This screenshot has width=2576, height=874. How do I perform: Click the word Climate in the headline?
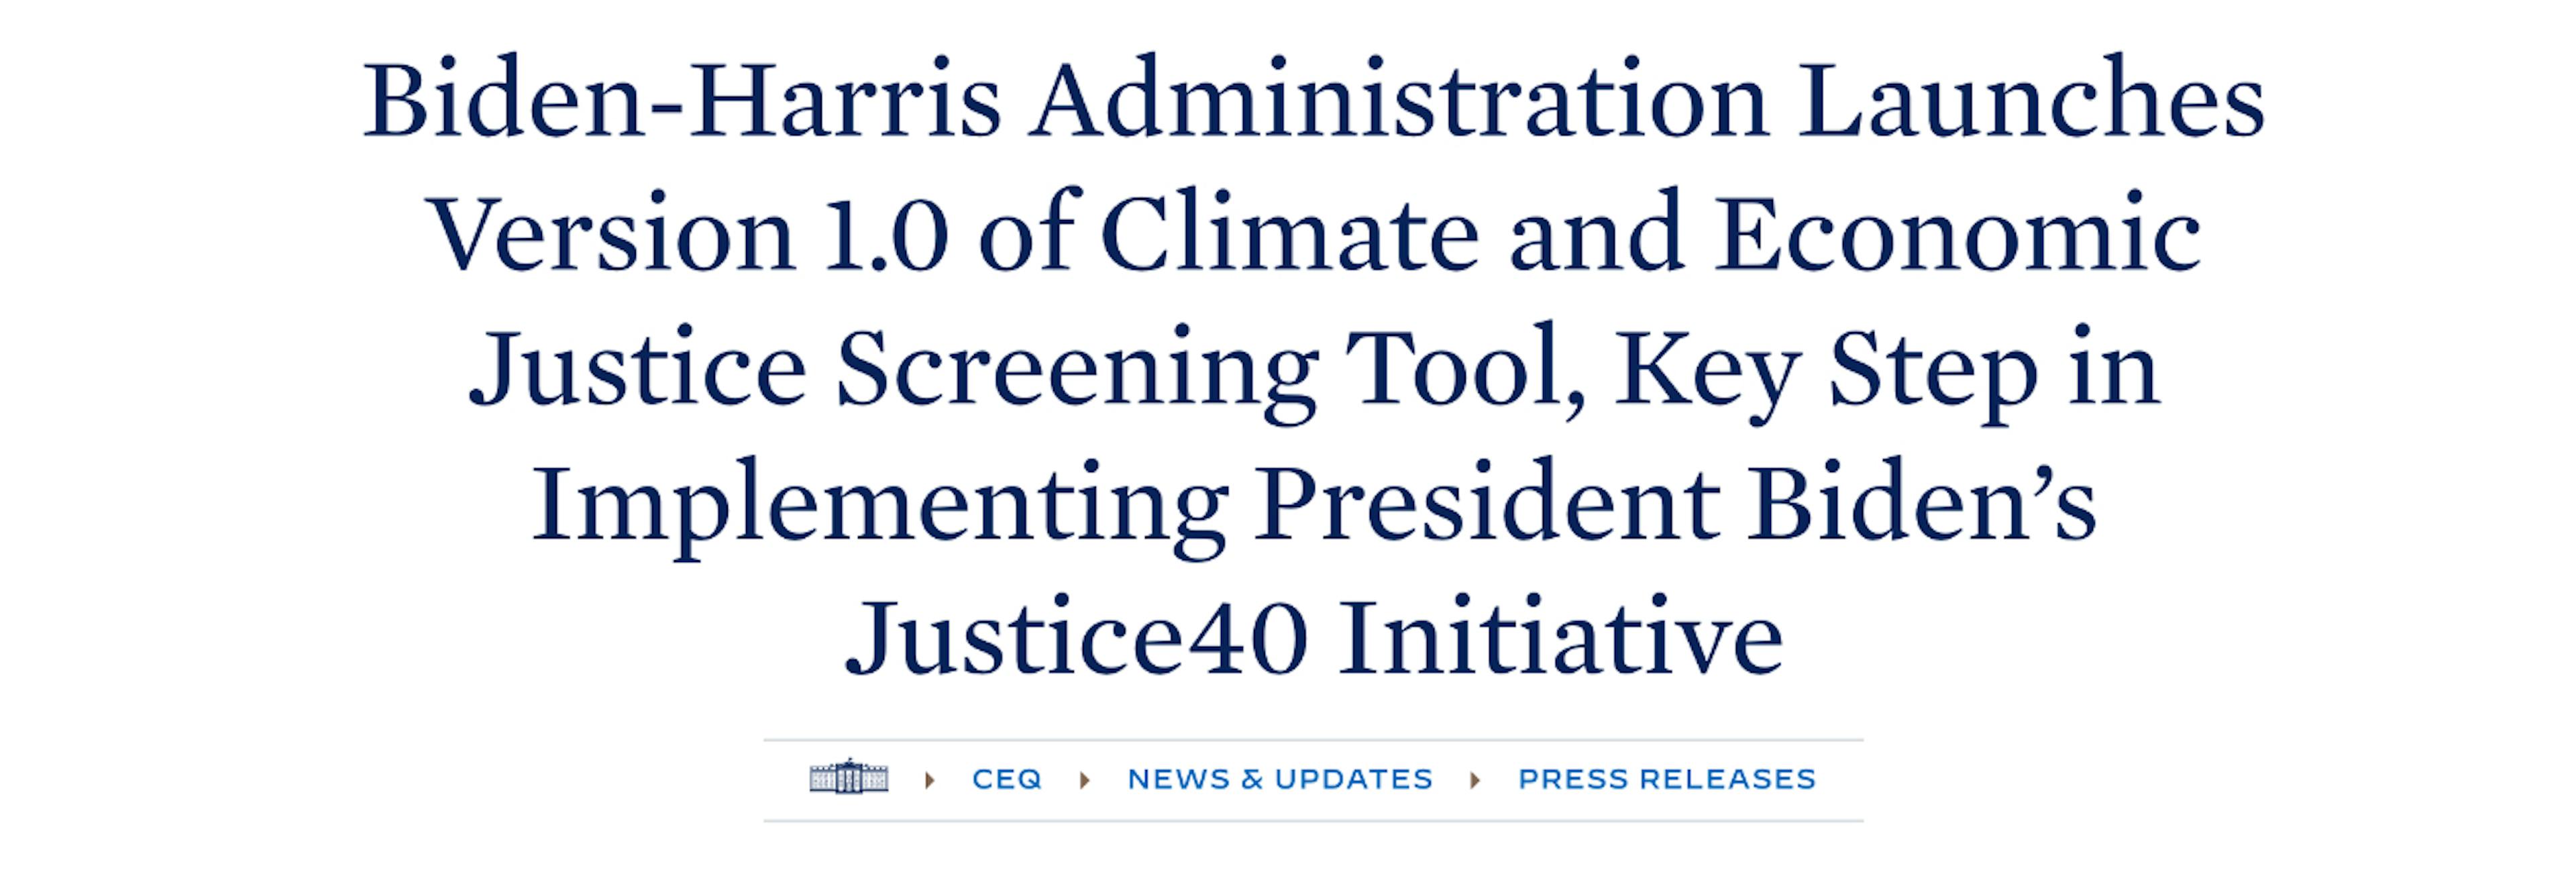(1290, 236)
